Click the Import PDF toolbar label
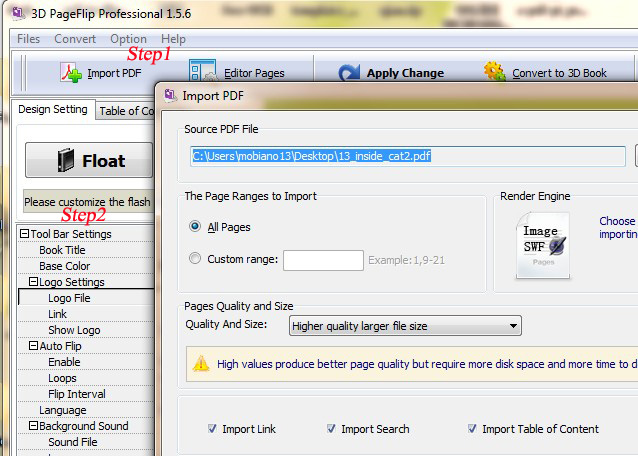This screenshot has width=638, height=456. (114, 73)
